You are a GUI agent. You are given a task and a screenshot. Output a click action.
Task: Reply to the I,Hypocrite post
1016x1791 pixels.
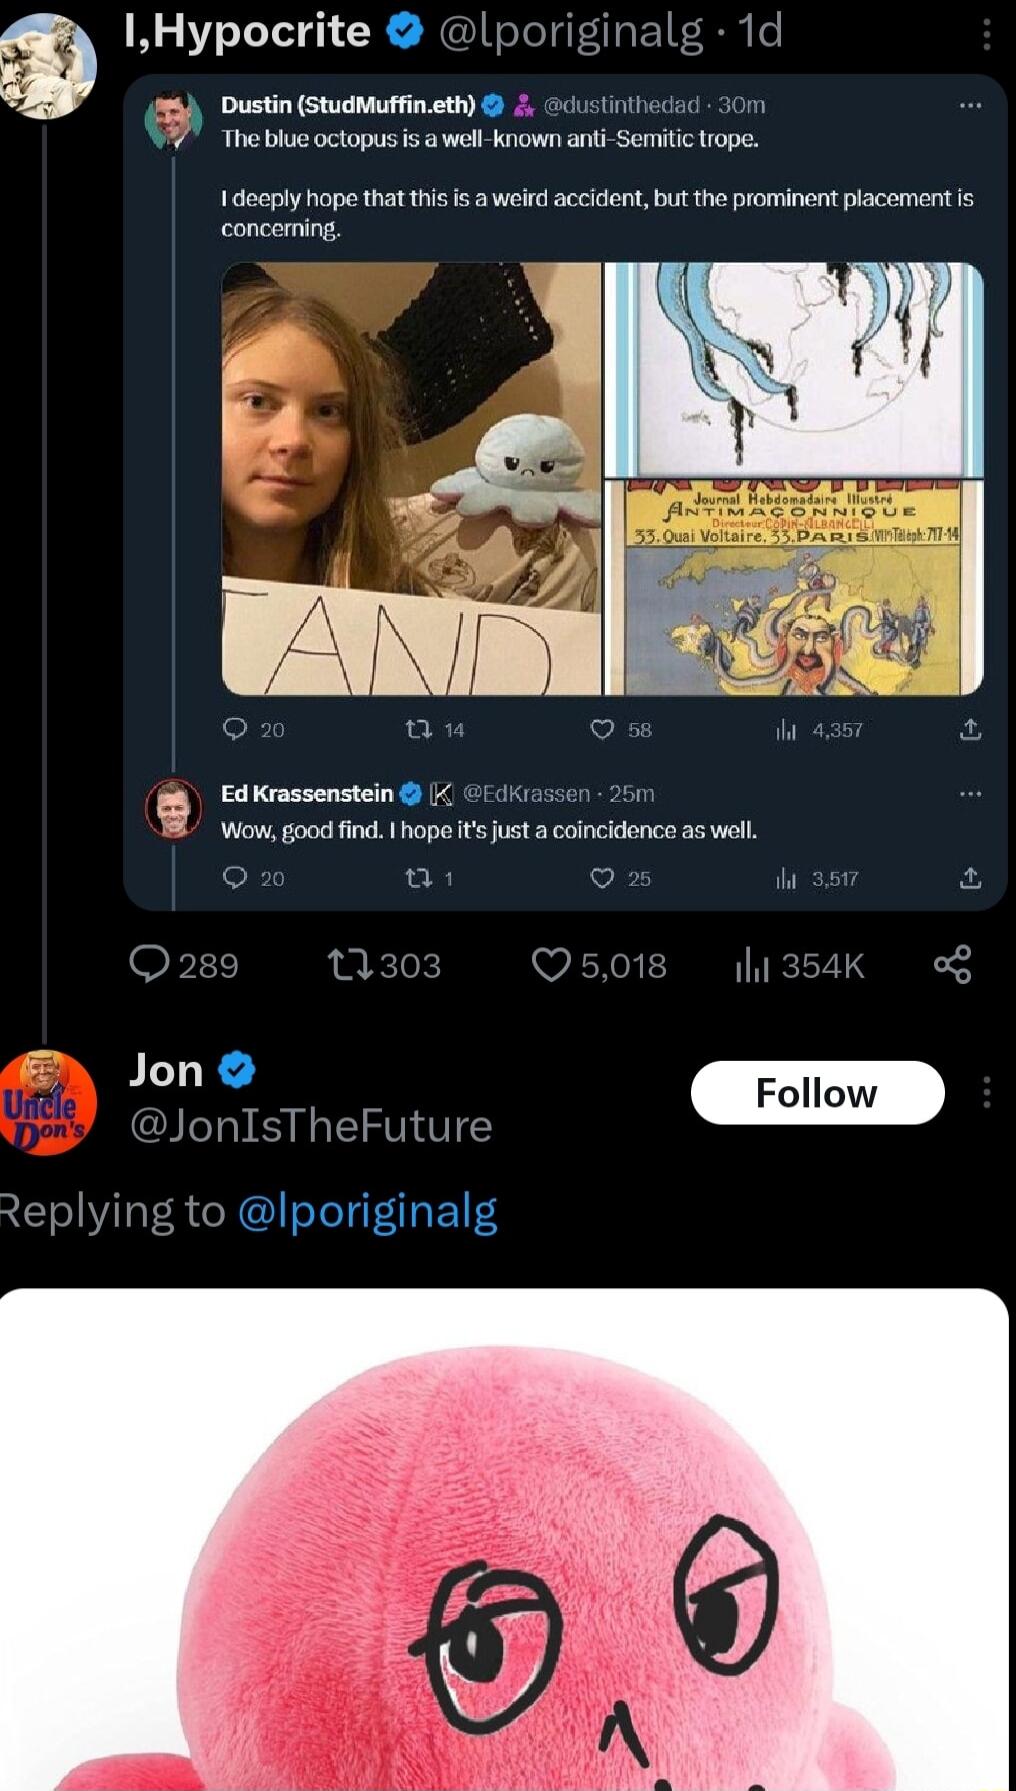pyautogui.click(x=150, y=965)
